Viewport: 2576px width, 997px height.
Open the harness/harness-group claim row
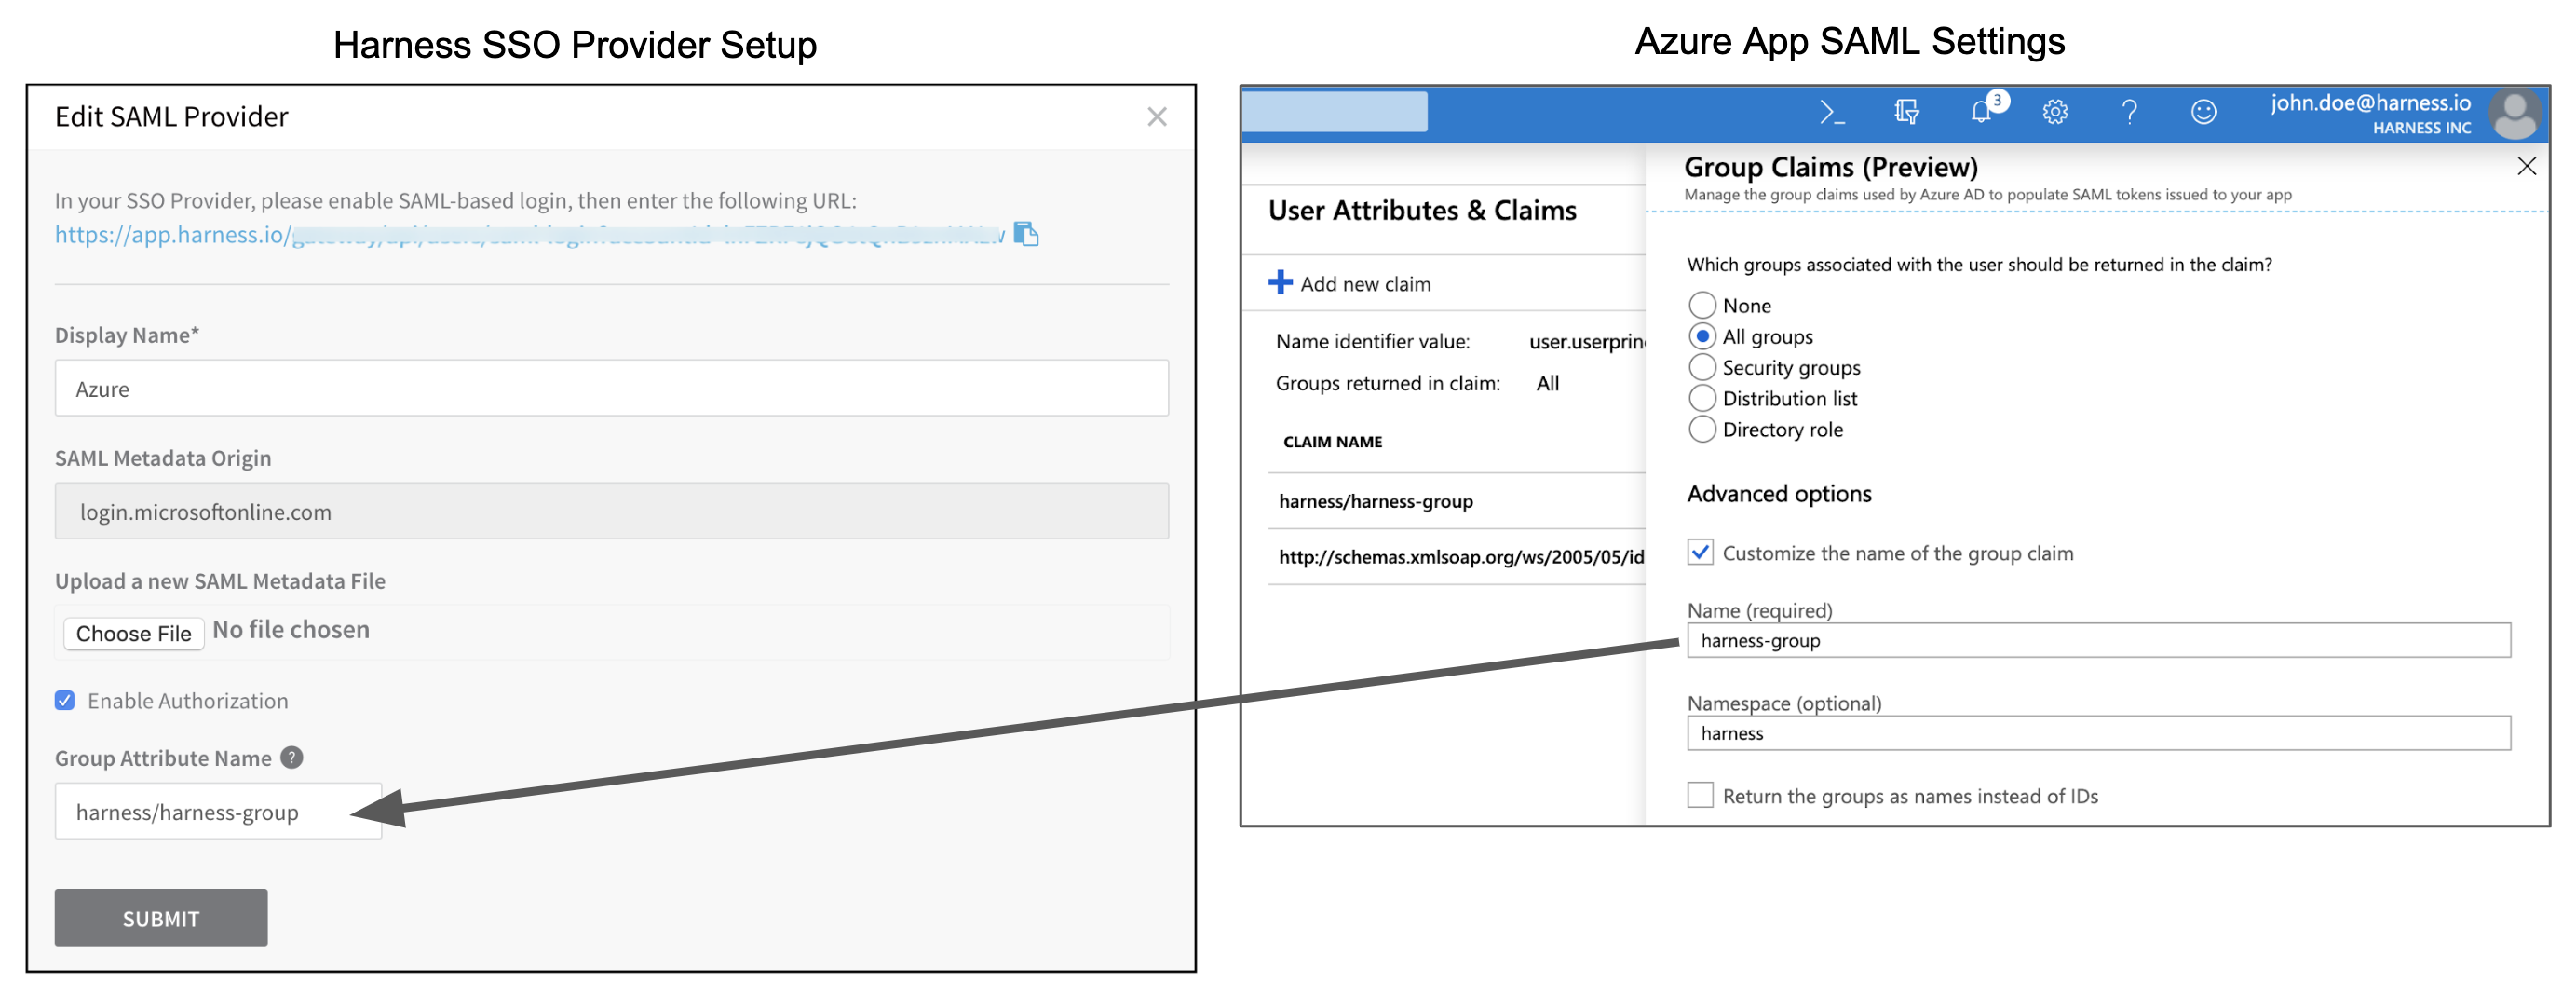(x=1457, y=501)
